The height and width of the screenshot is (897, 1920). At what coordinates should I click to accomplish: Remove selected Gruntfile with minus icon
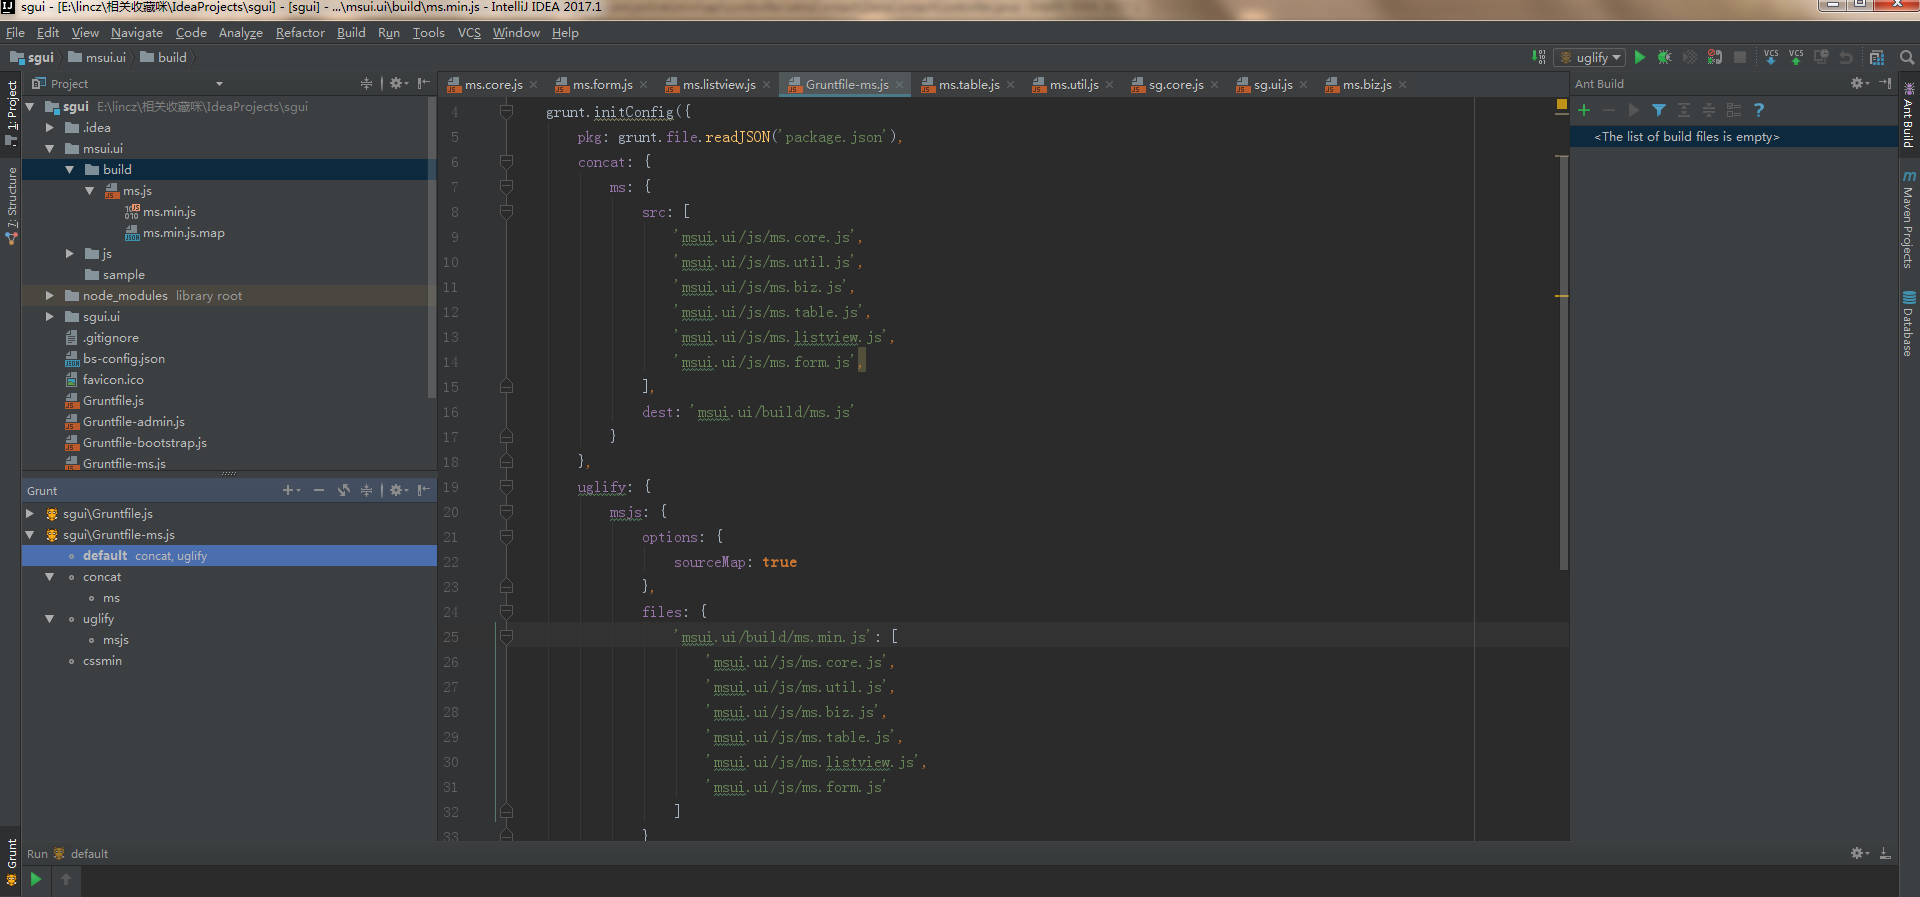tap(319, 491)
